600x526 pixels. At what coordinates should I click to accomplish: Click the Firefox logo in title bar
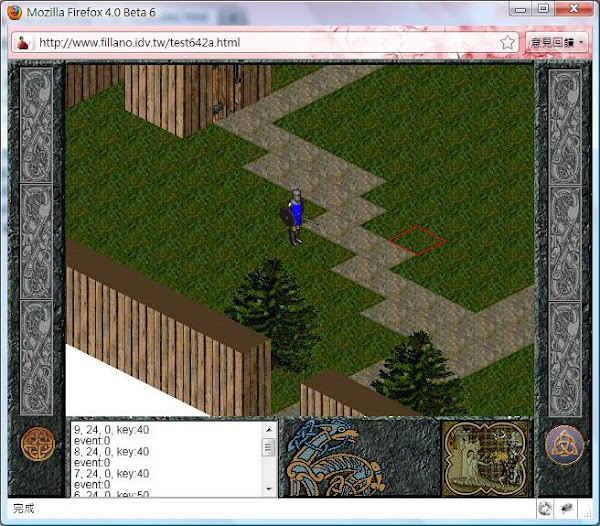[14, 12]
